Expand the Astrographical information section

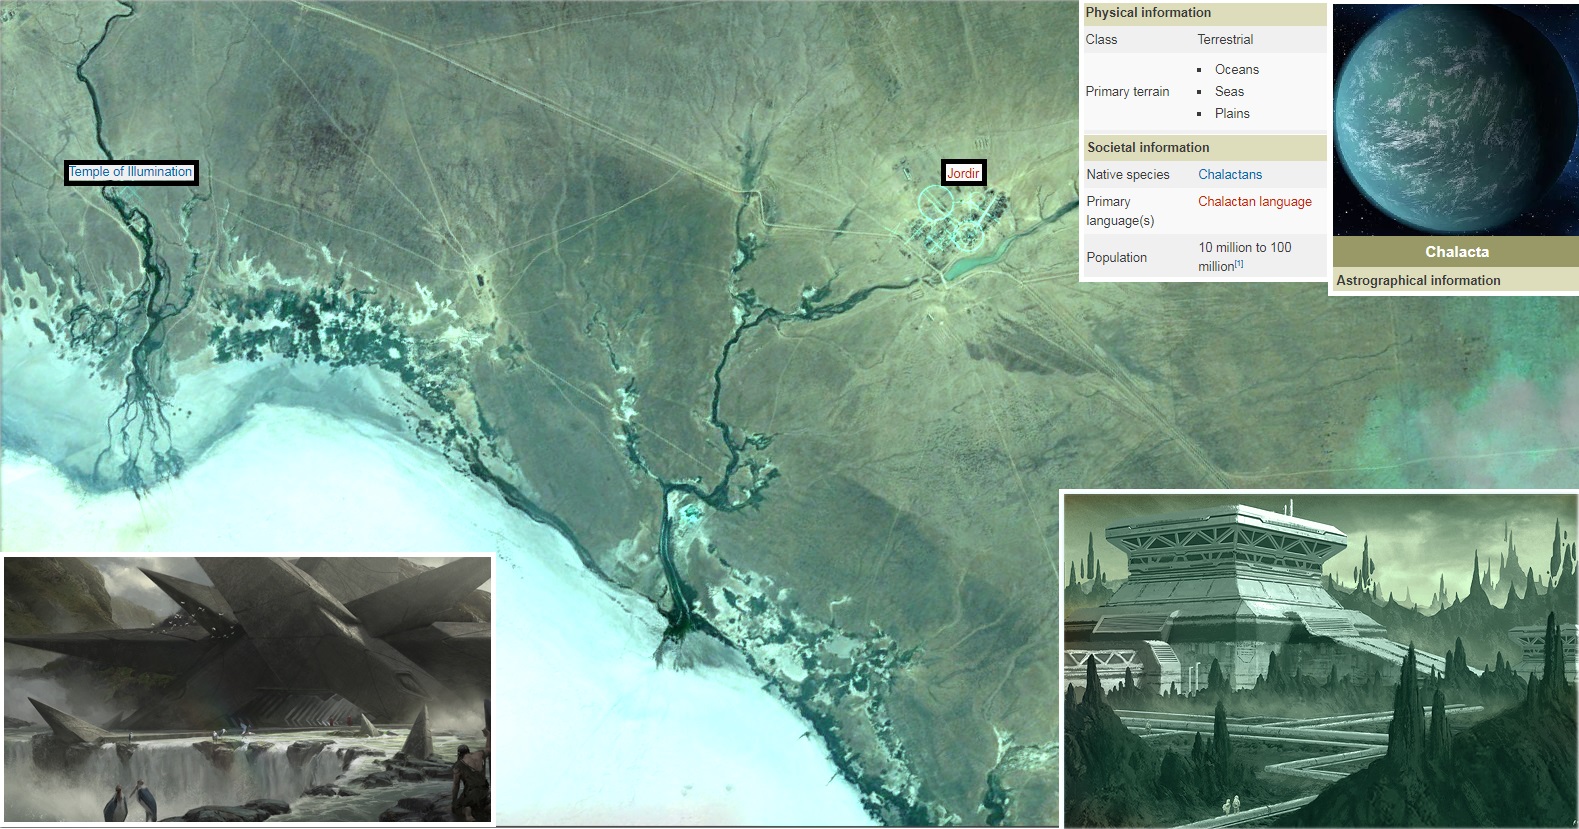click(x=1417, y=281)
